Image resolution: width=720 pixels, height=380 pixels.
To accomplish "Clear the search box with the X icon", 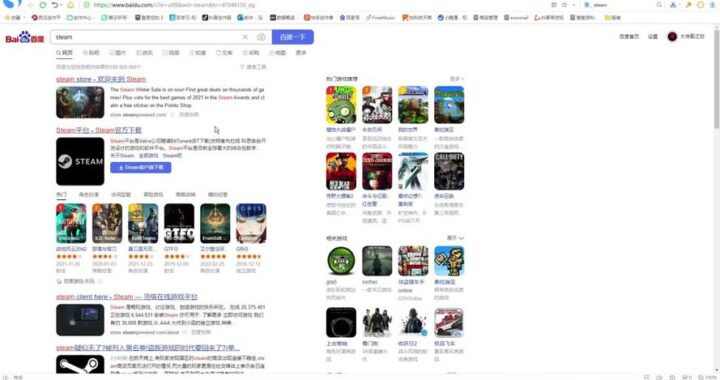I will pyautogui.click(x=245, y=37).
